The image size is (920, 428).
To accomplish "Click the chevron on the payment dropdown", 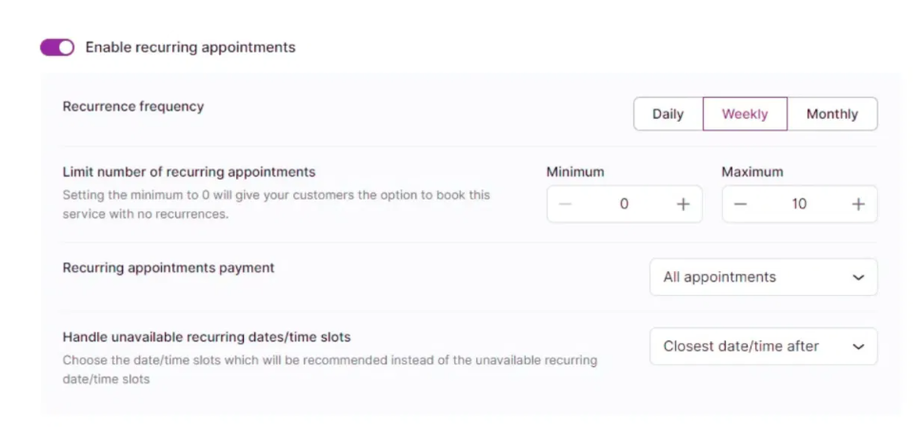I will (858, 277).
